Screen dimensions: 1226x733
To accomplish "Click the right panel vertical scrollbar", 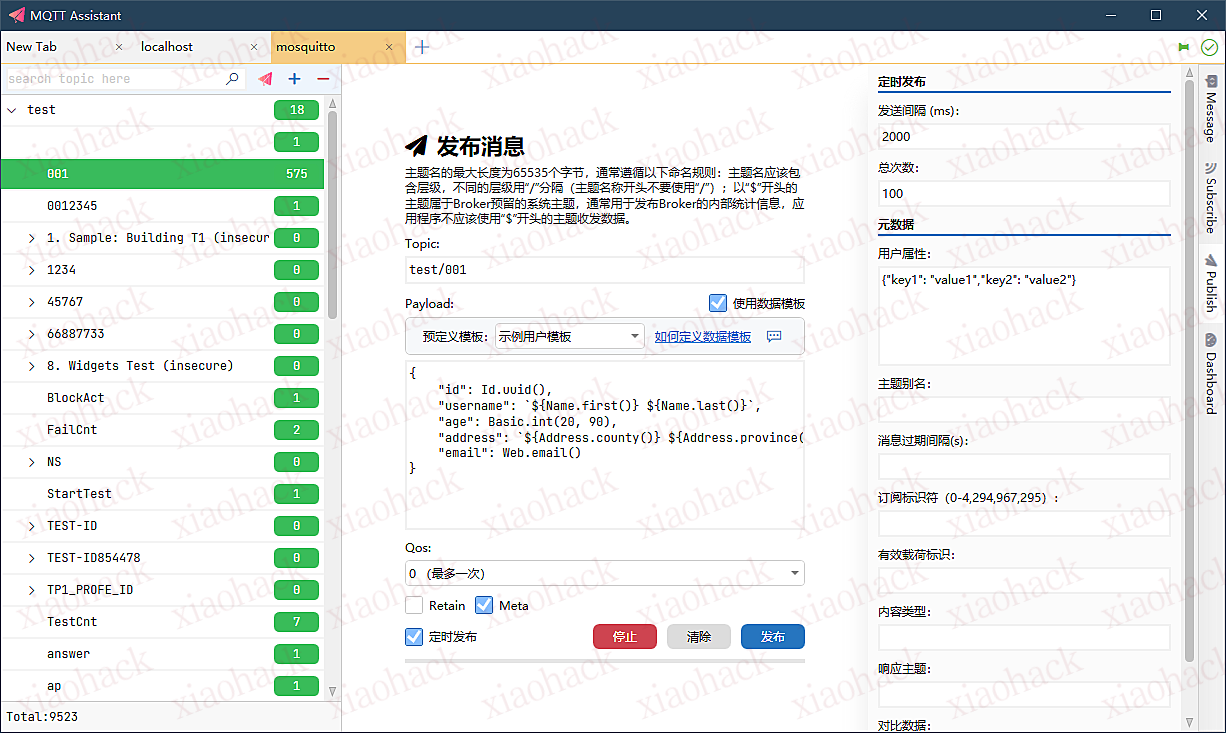I will click(x=1190, y=370).
